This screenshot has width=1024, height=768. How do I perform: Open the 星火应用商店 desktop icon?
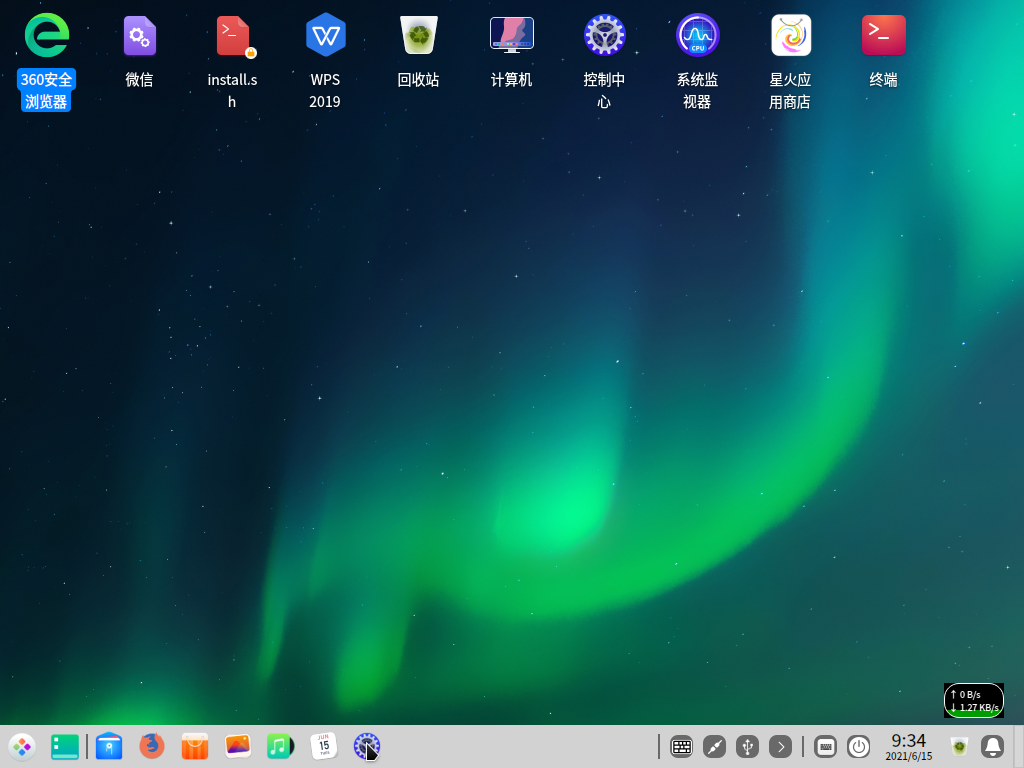pos(790,36)
